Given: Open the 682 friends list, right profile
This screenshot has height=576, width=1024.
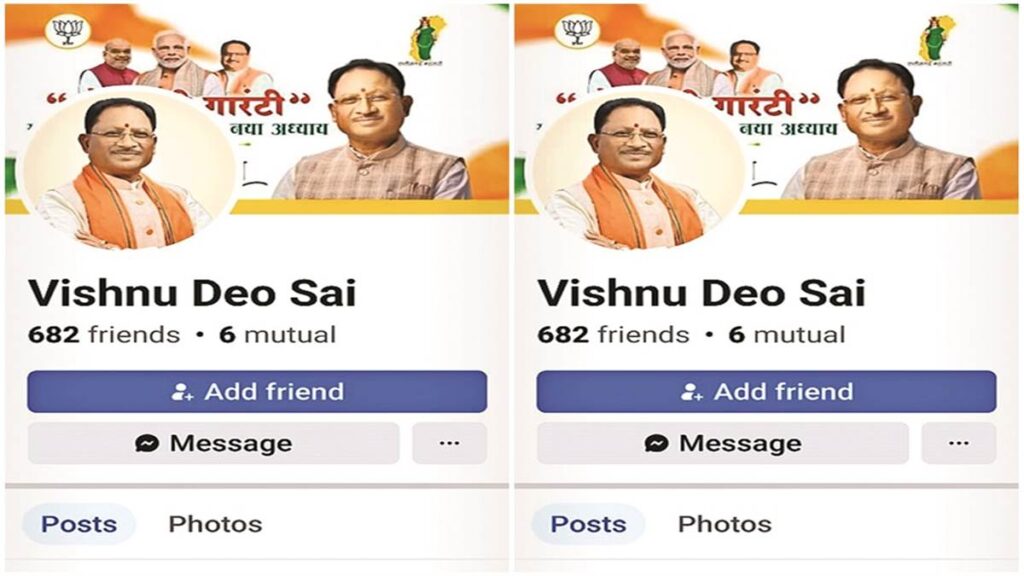Looking at the screenshot, I should (613, 335).
